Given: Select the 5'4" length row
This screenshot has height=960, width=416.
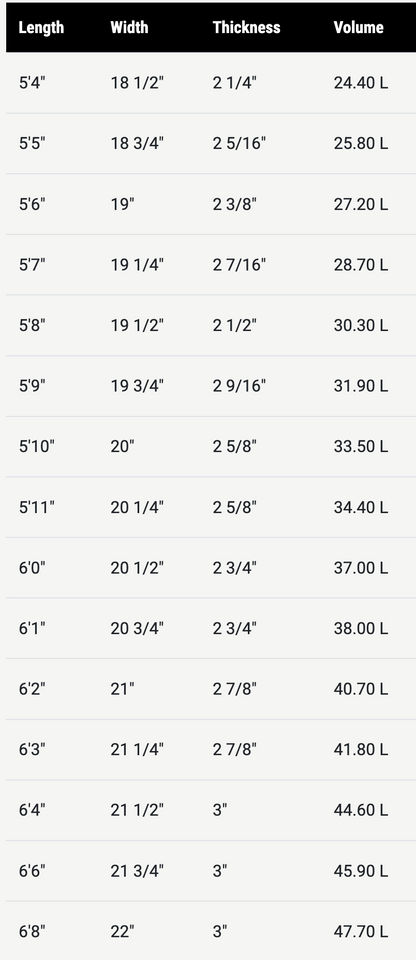Looking at the screenshot, I should [x=211, y=83].
